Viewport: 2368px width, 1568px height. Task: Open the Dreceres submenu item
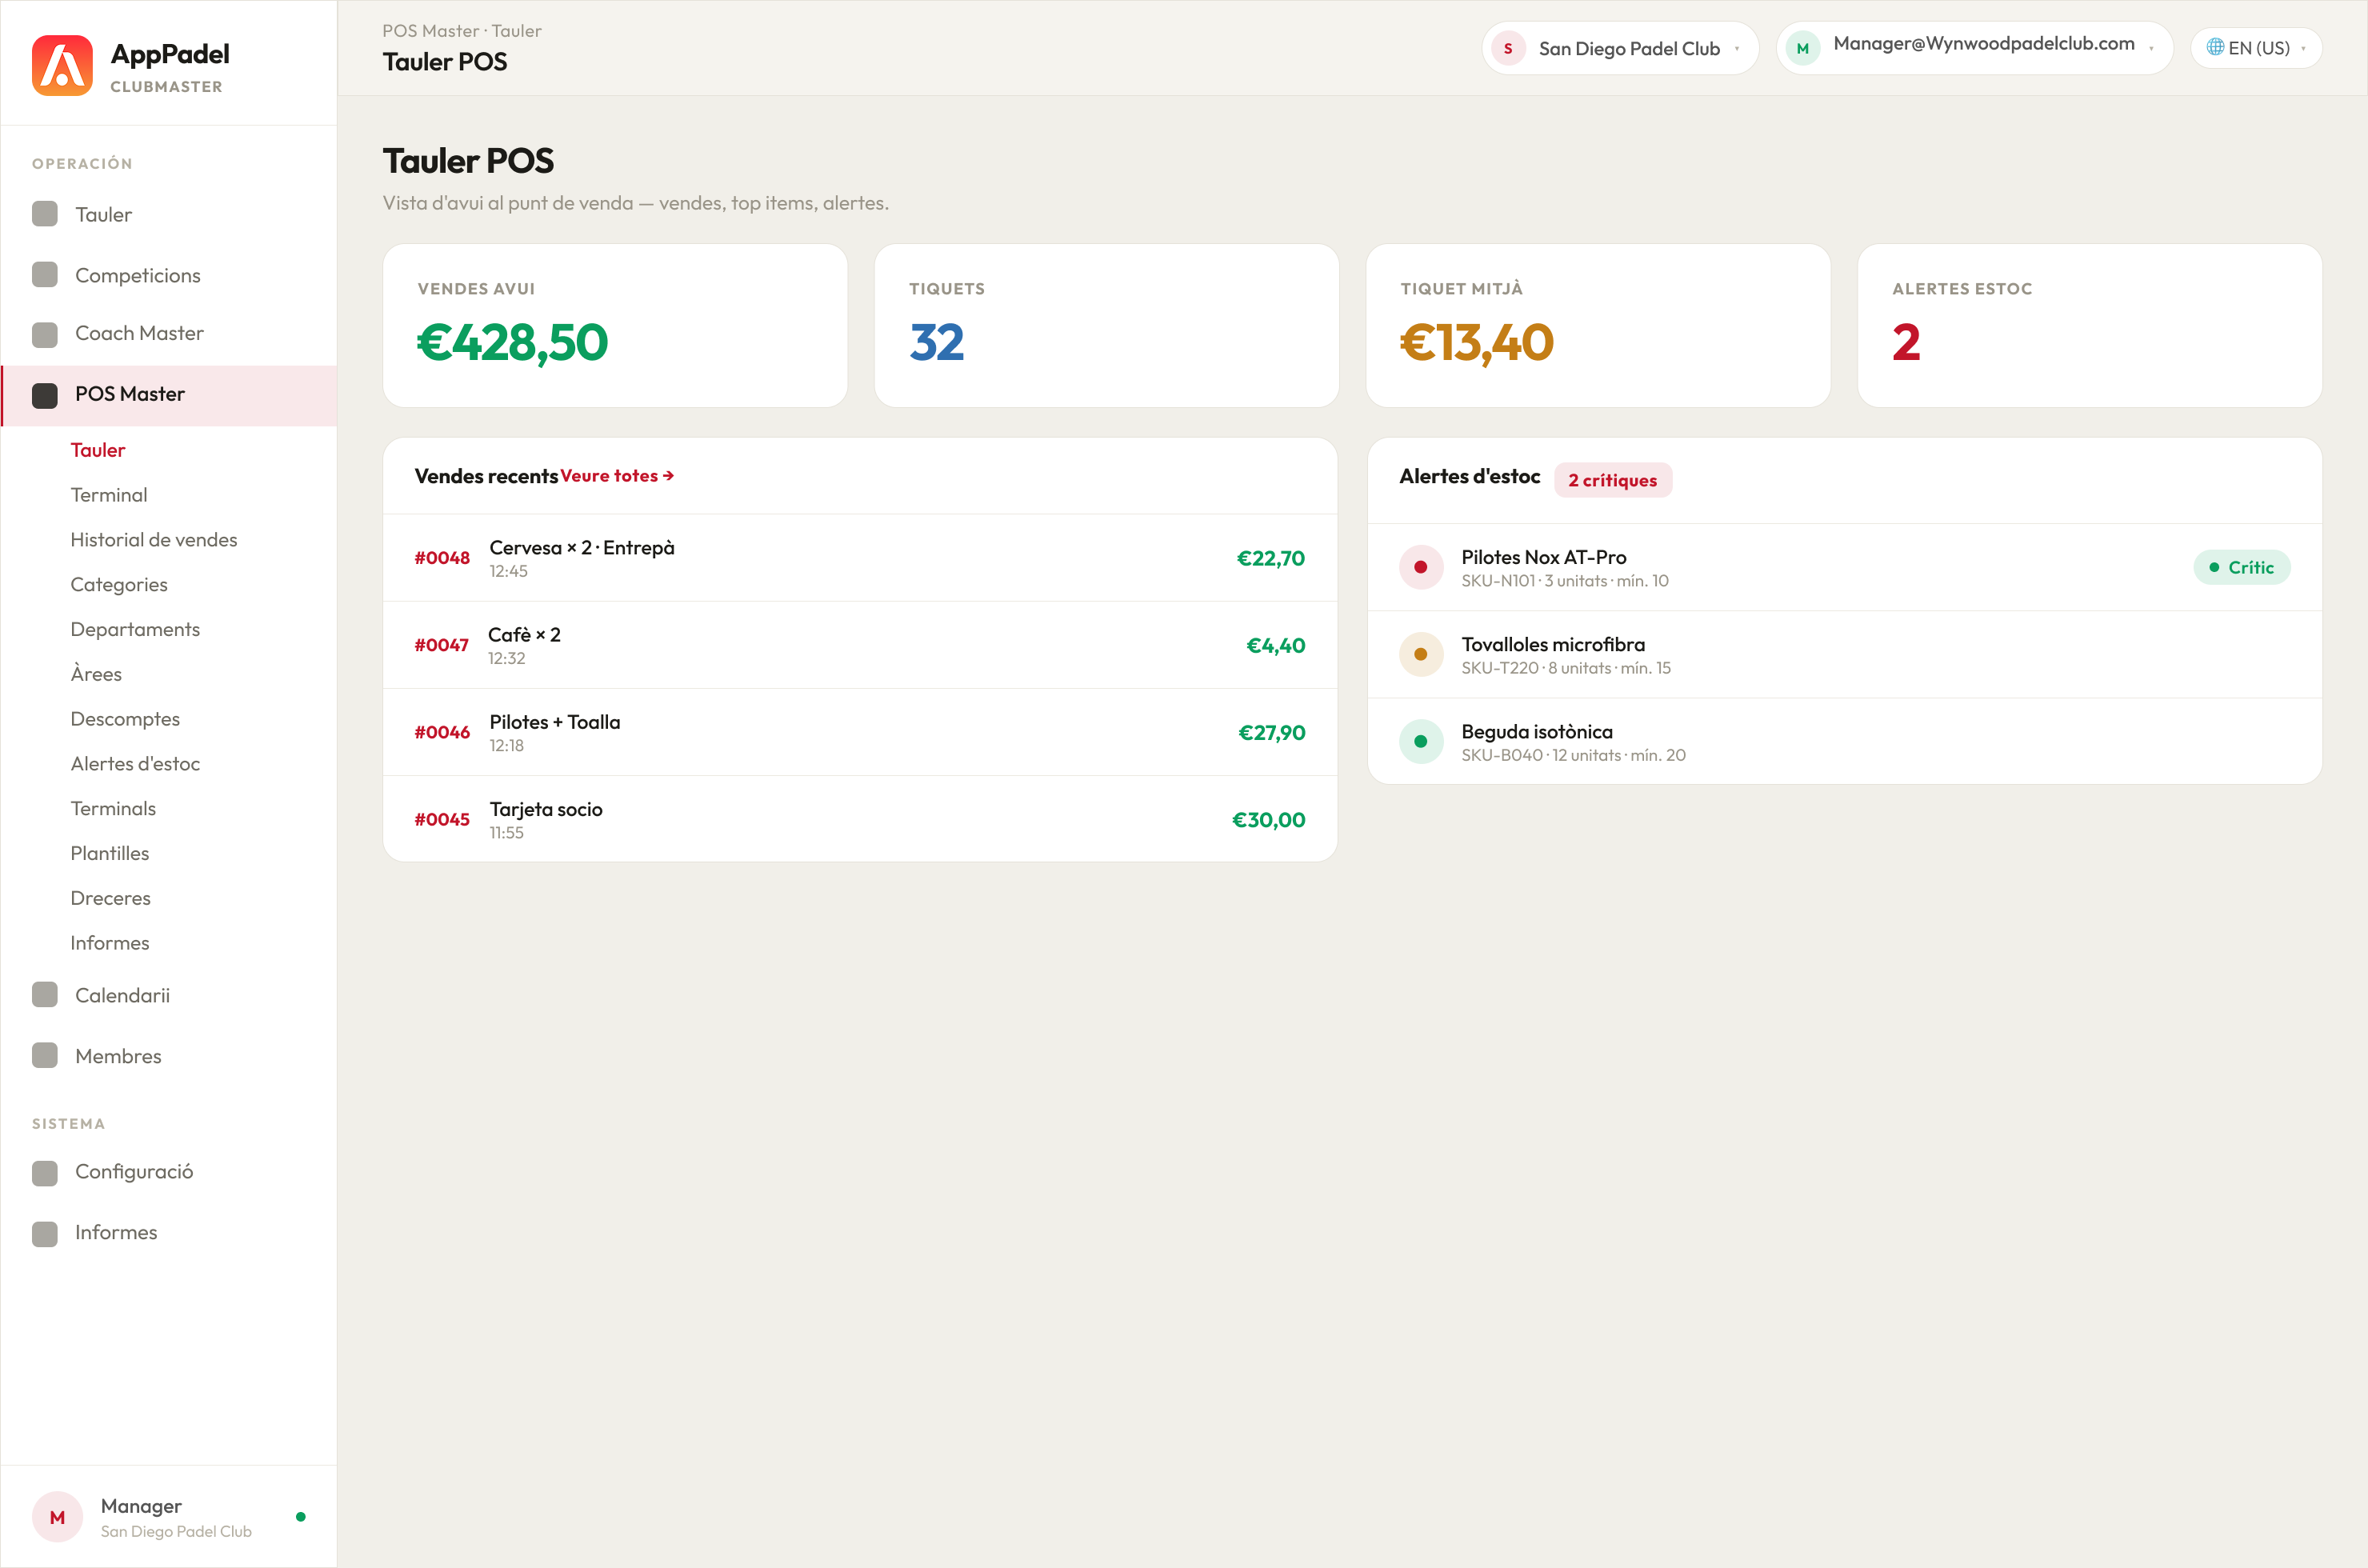111,898
